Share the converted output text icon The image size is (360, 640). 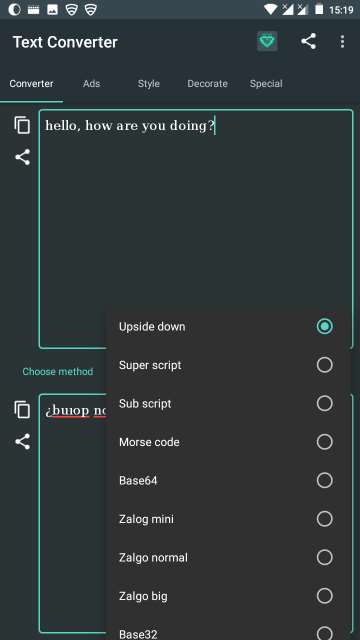point(22,442)
